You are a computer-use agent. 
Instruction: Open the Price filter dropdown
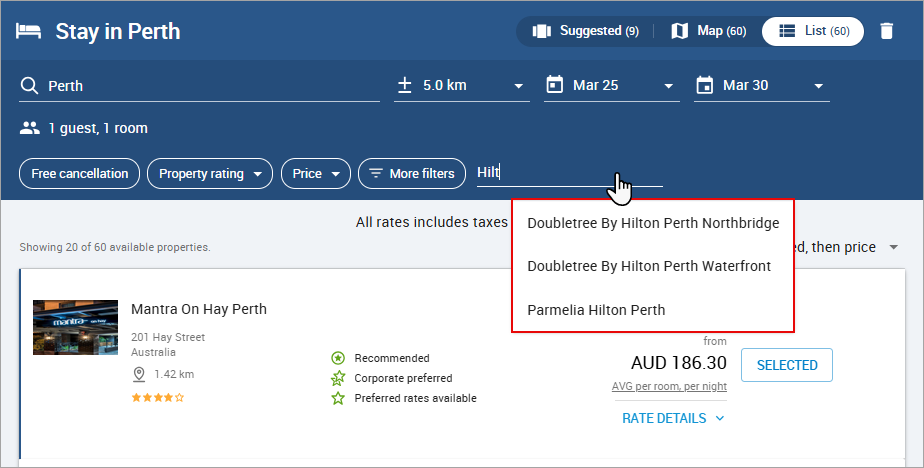pos(316,174)
